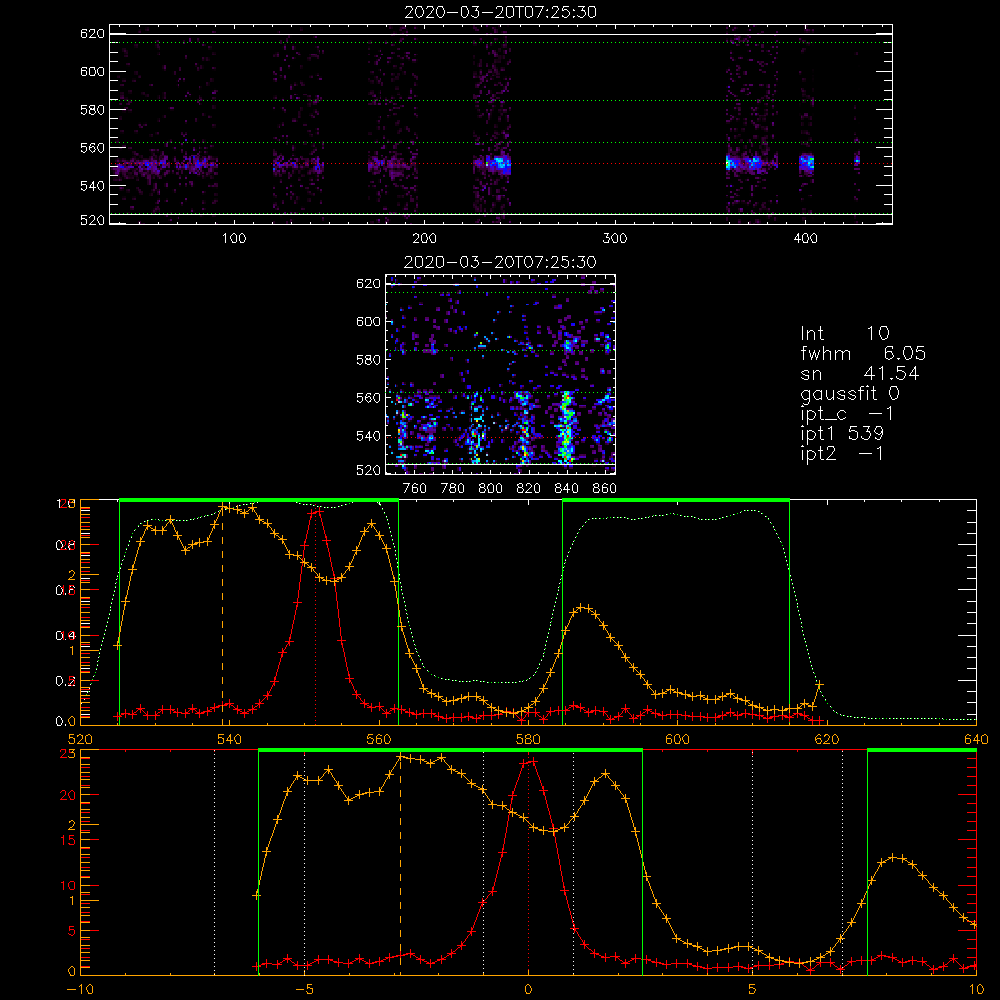The height and width of the screenshot is (1000, 1000).
Task: Click the orange dashed vertical marker in profile plot
Action: (223, 615)
